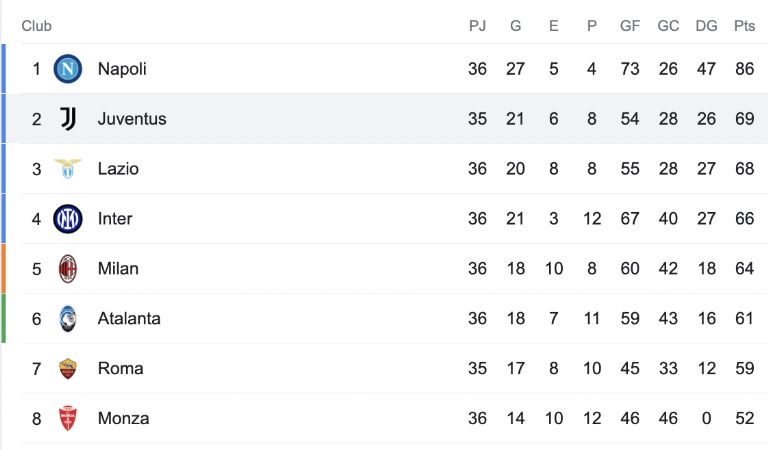
Task: Select the Club column header
Action: [x=36, y=25]
